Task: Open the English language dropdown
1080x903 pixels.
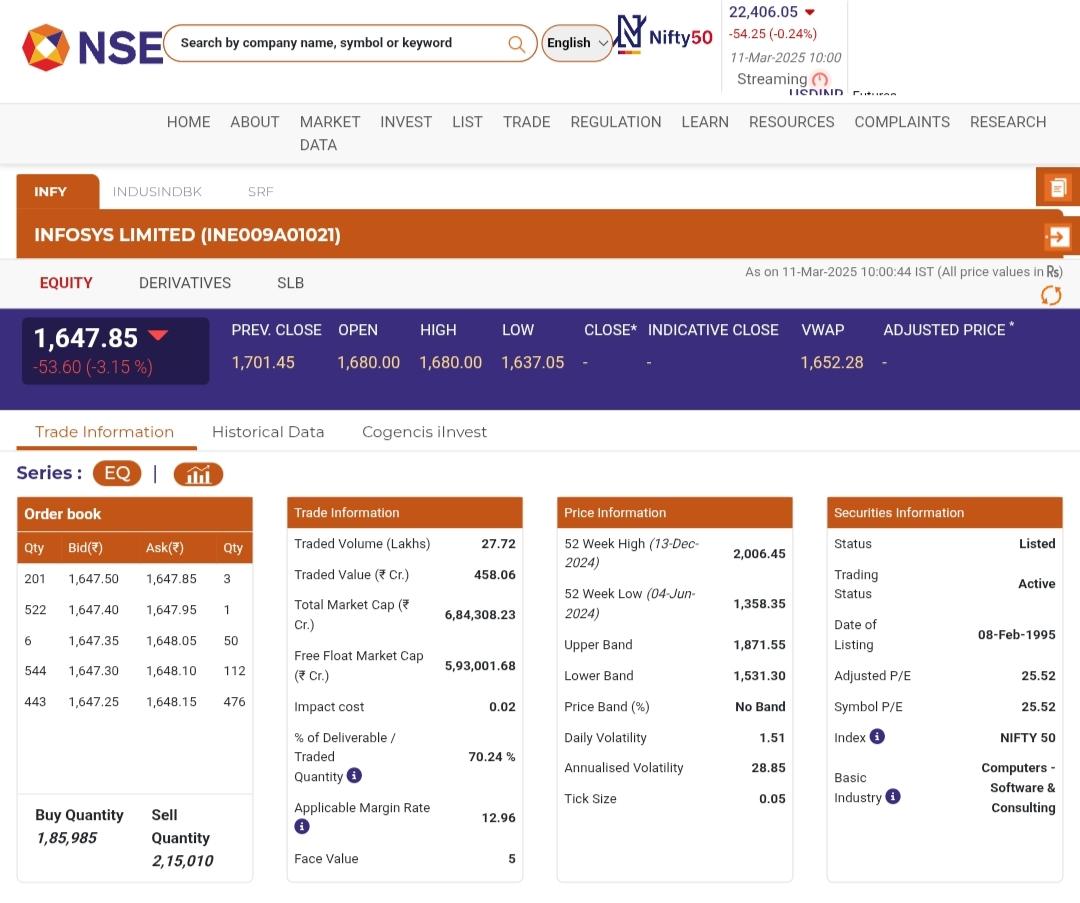Action: click(577, 43)
